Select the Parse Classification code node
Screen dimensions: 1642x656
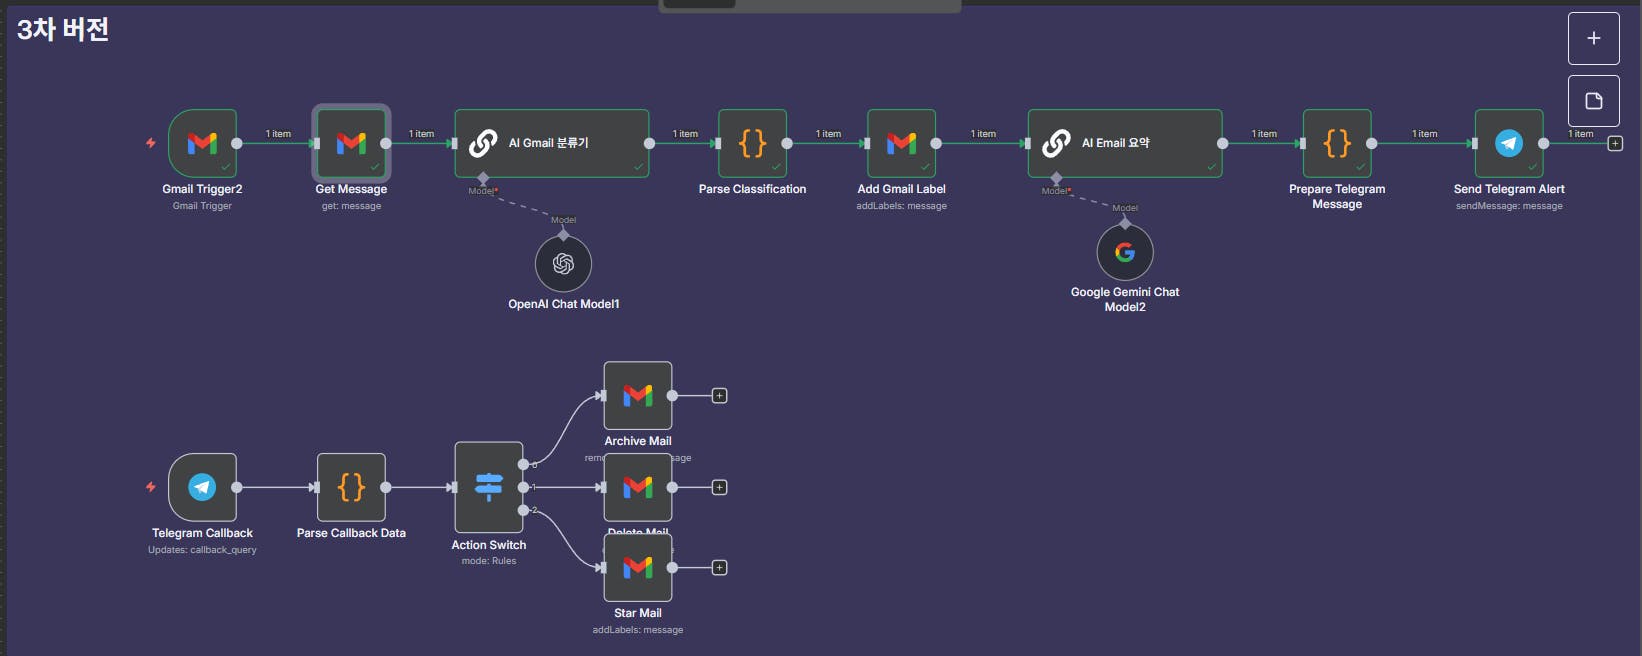pyautogui.click(x=752, y=143)
